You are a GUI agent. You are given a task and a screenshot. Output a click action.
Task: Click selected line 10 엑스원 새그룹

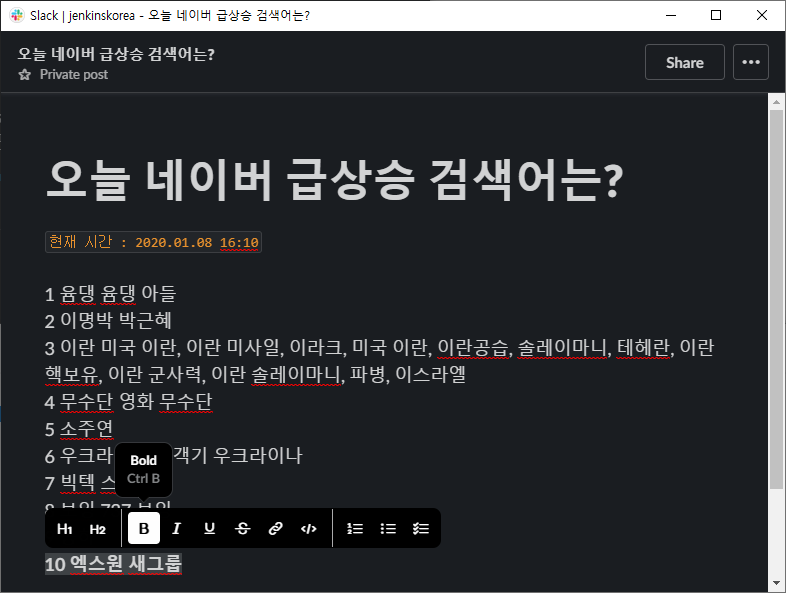(x=113, y=564)
